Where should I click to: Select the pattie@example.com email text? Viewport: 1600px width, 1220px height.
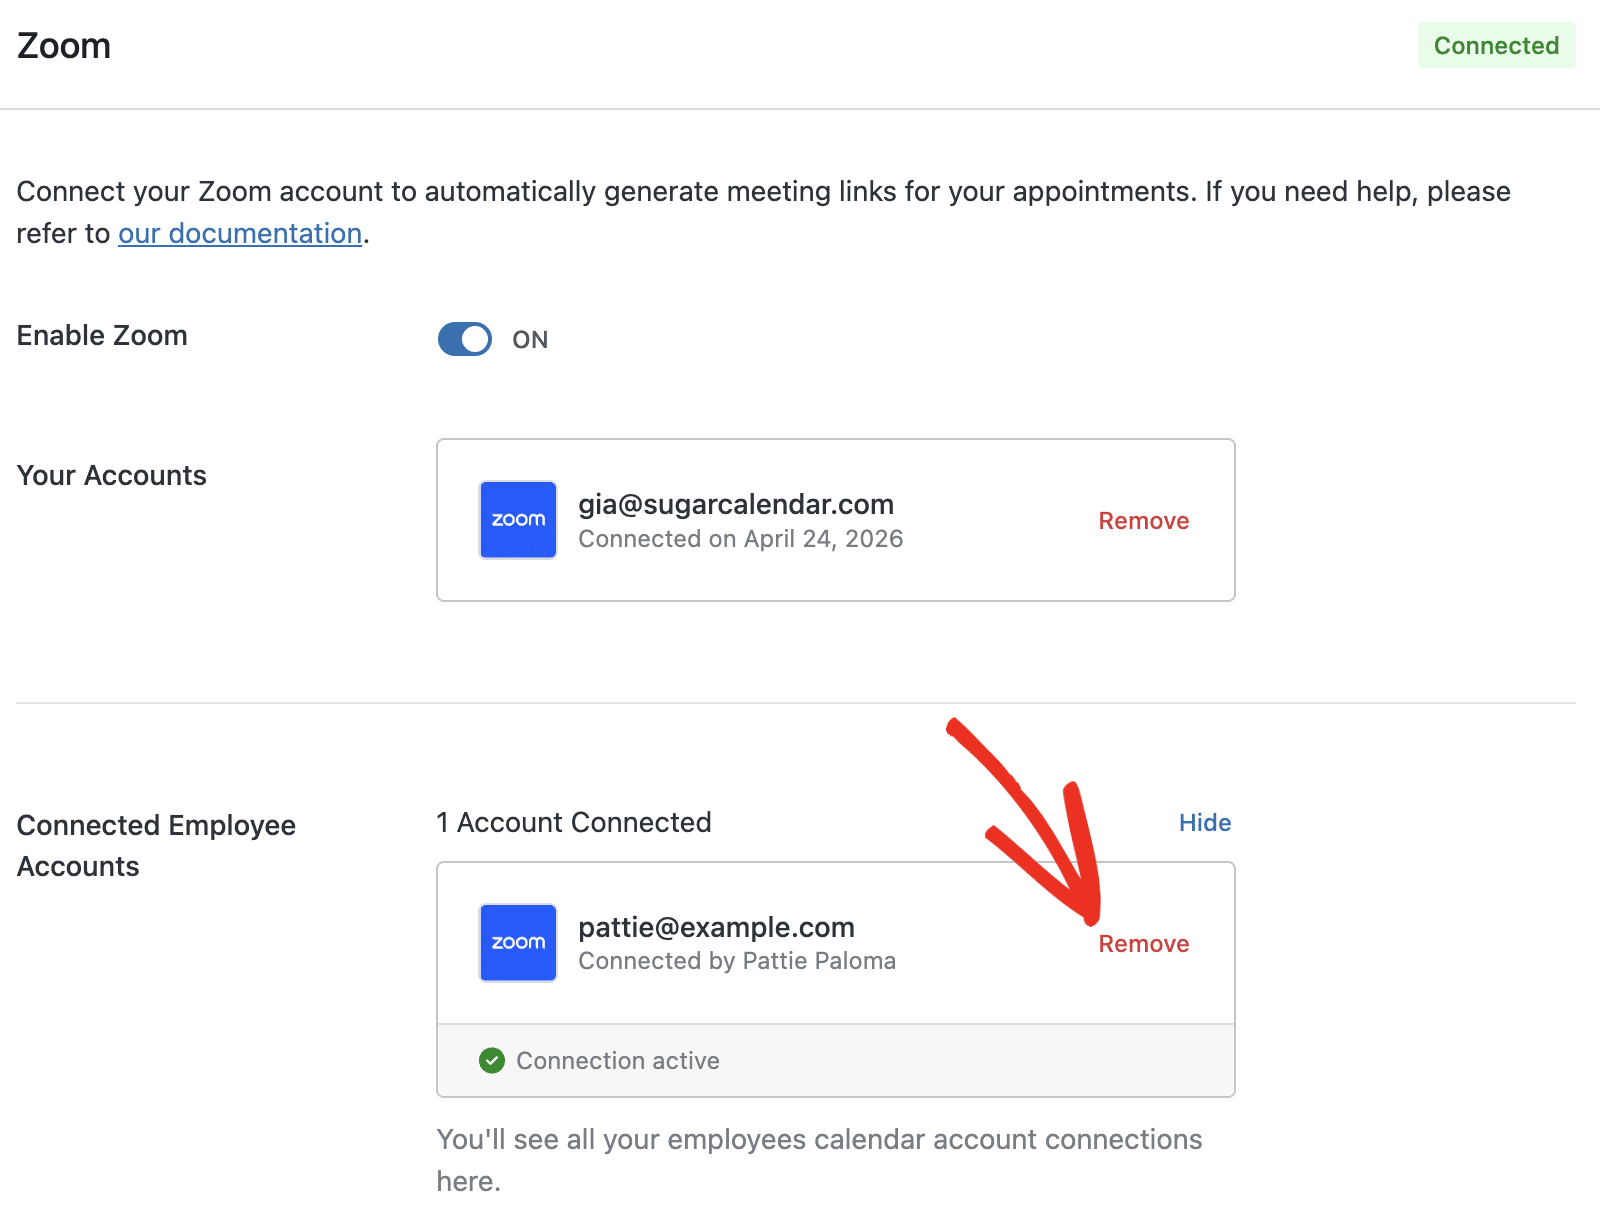click(x=716, y=927)
